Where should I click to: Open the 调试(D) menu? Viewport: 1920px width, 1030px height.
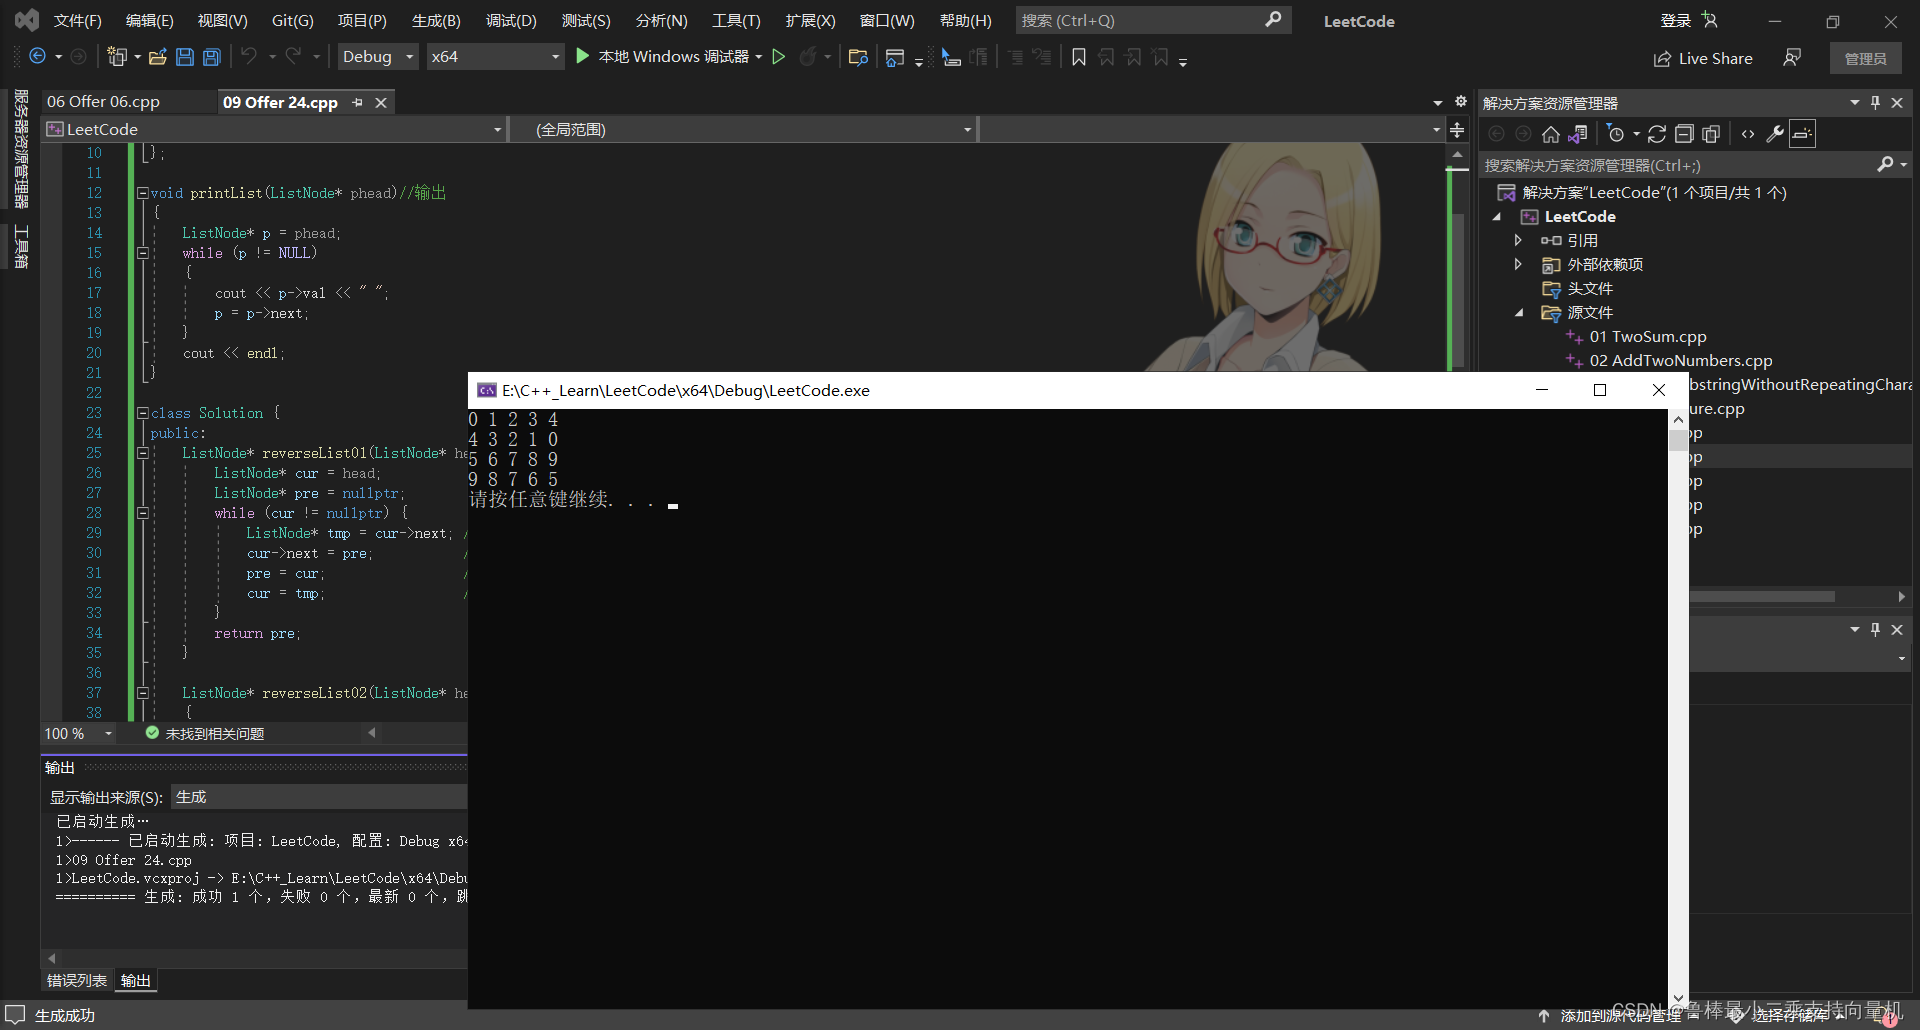tap(511, 21)
